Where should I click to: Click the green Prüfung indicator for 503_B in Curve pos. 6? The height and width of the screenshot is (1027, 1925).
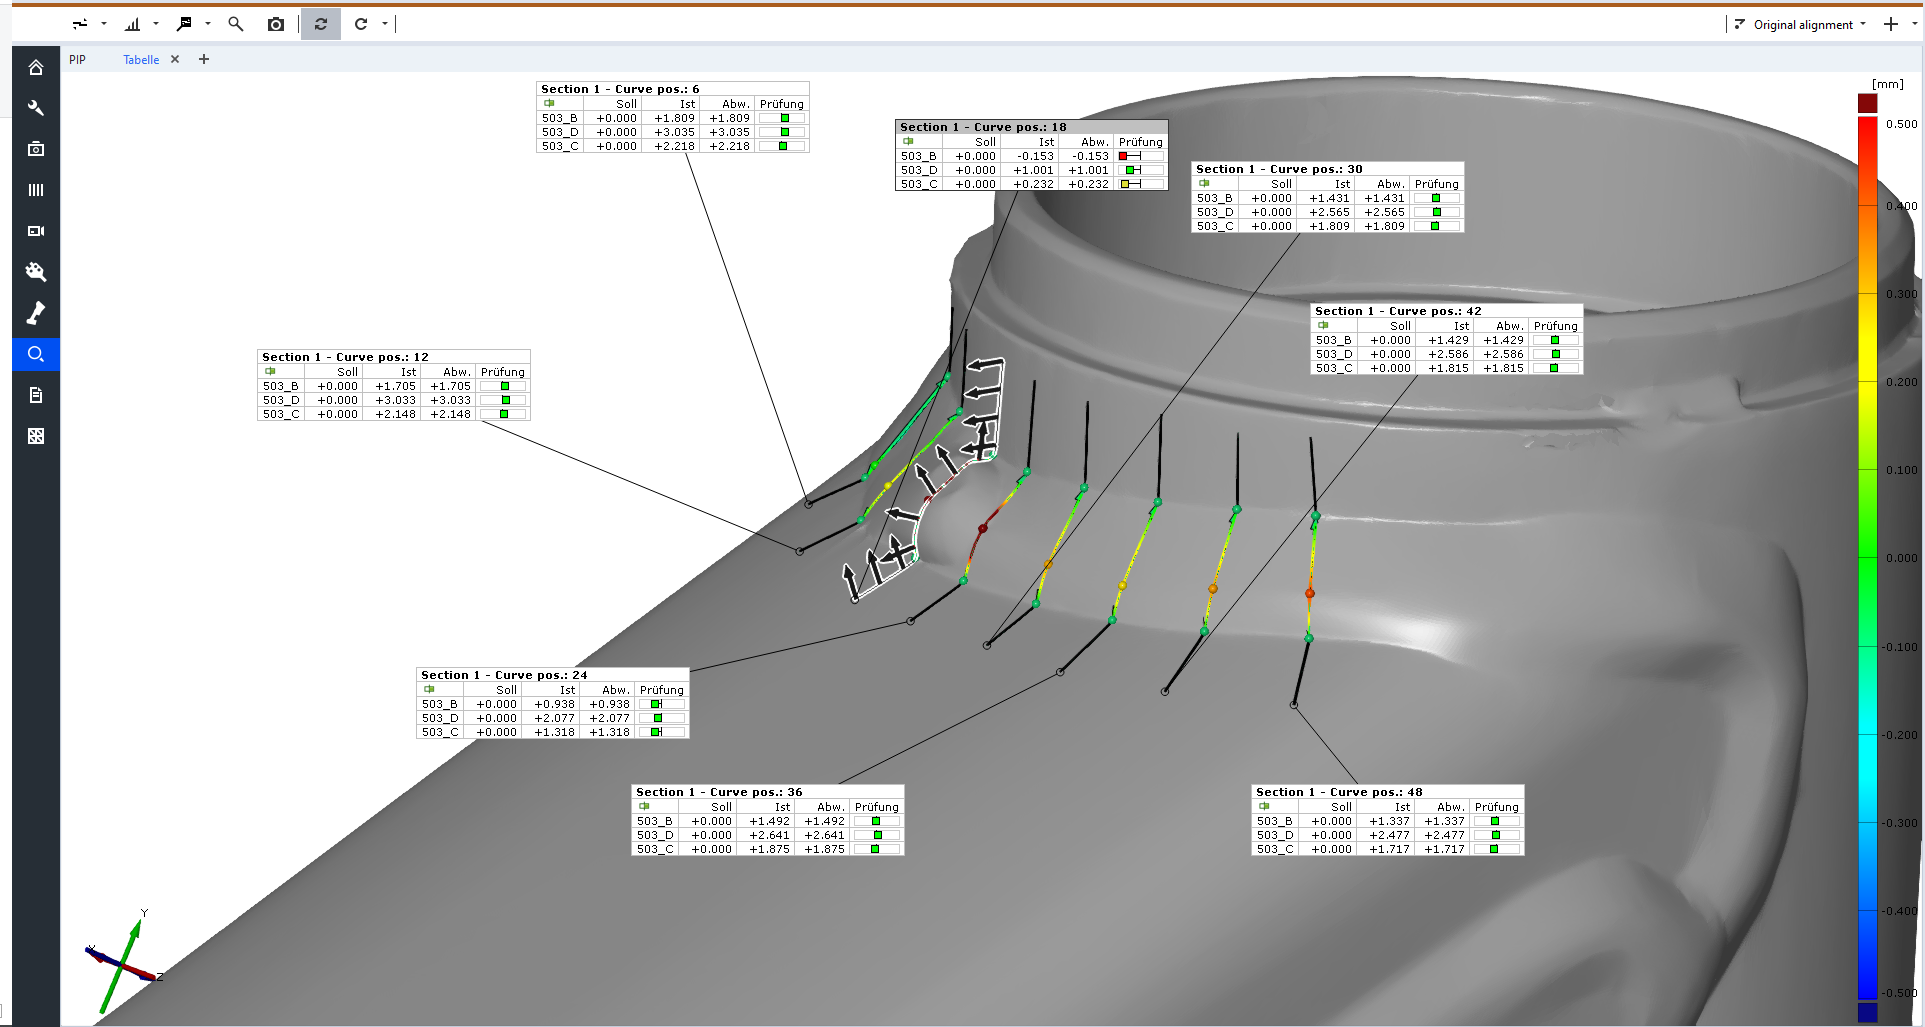783,117
